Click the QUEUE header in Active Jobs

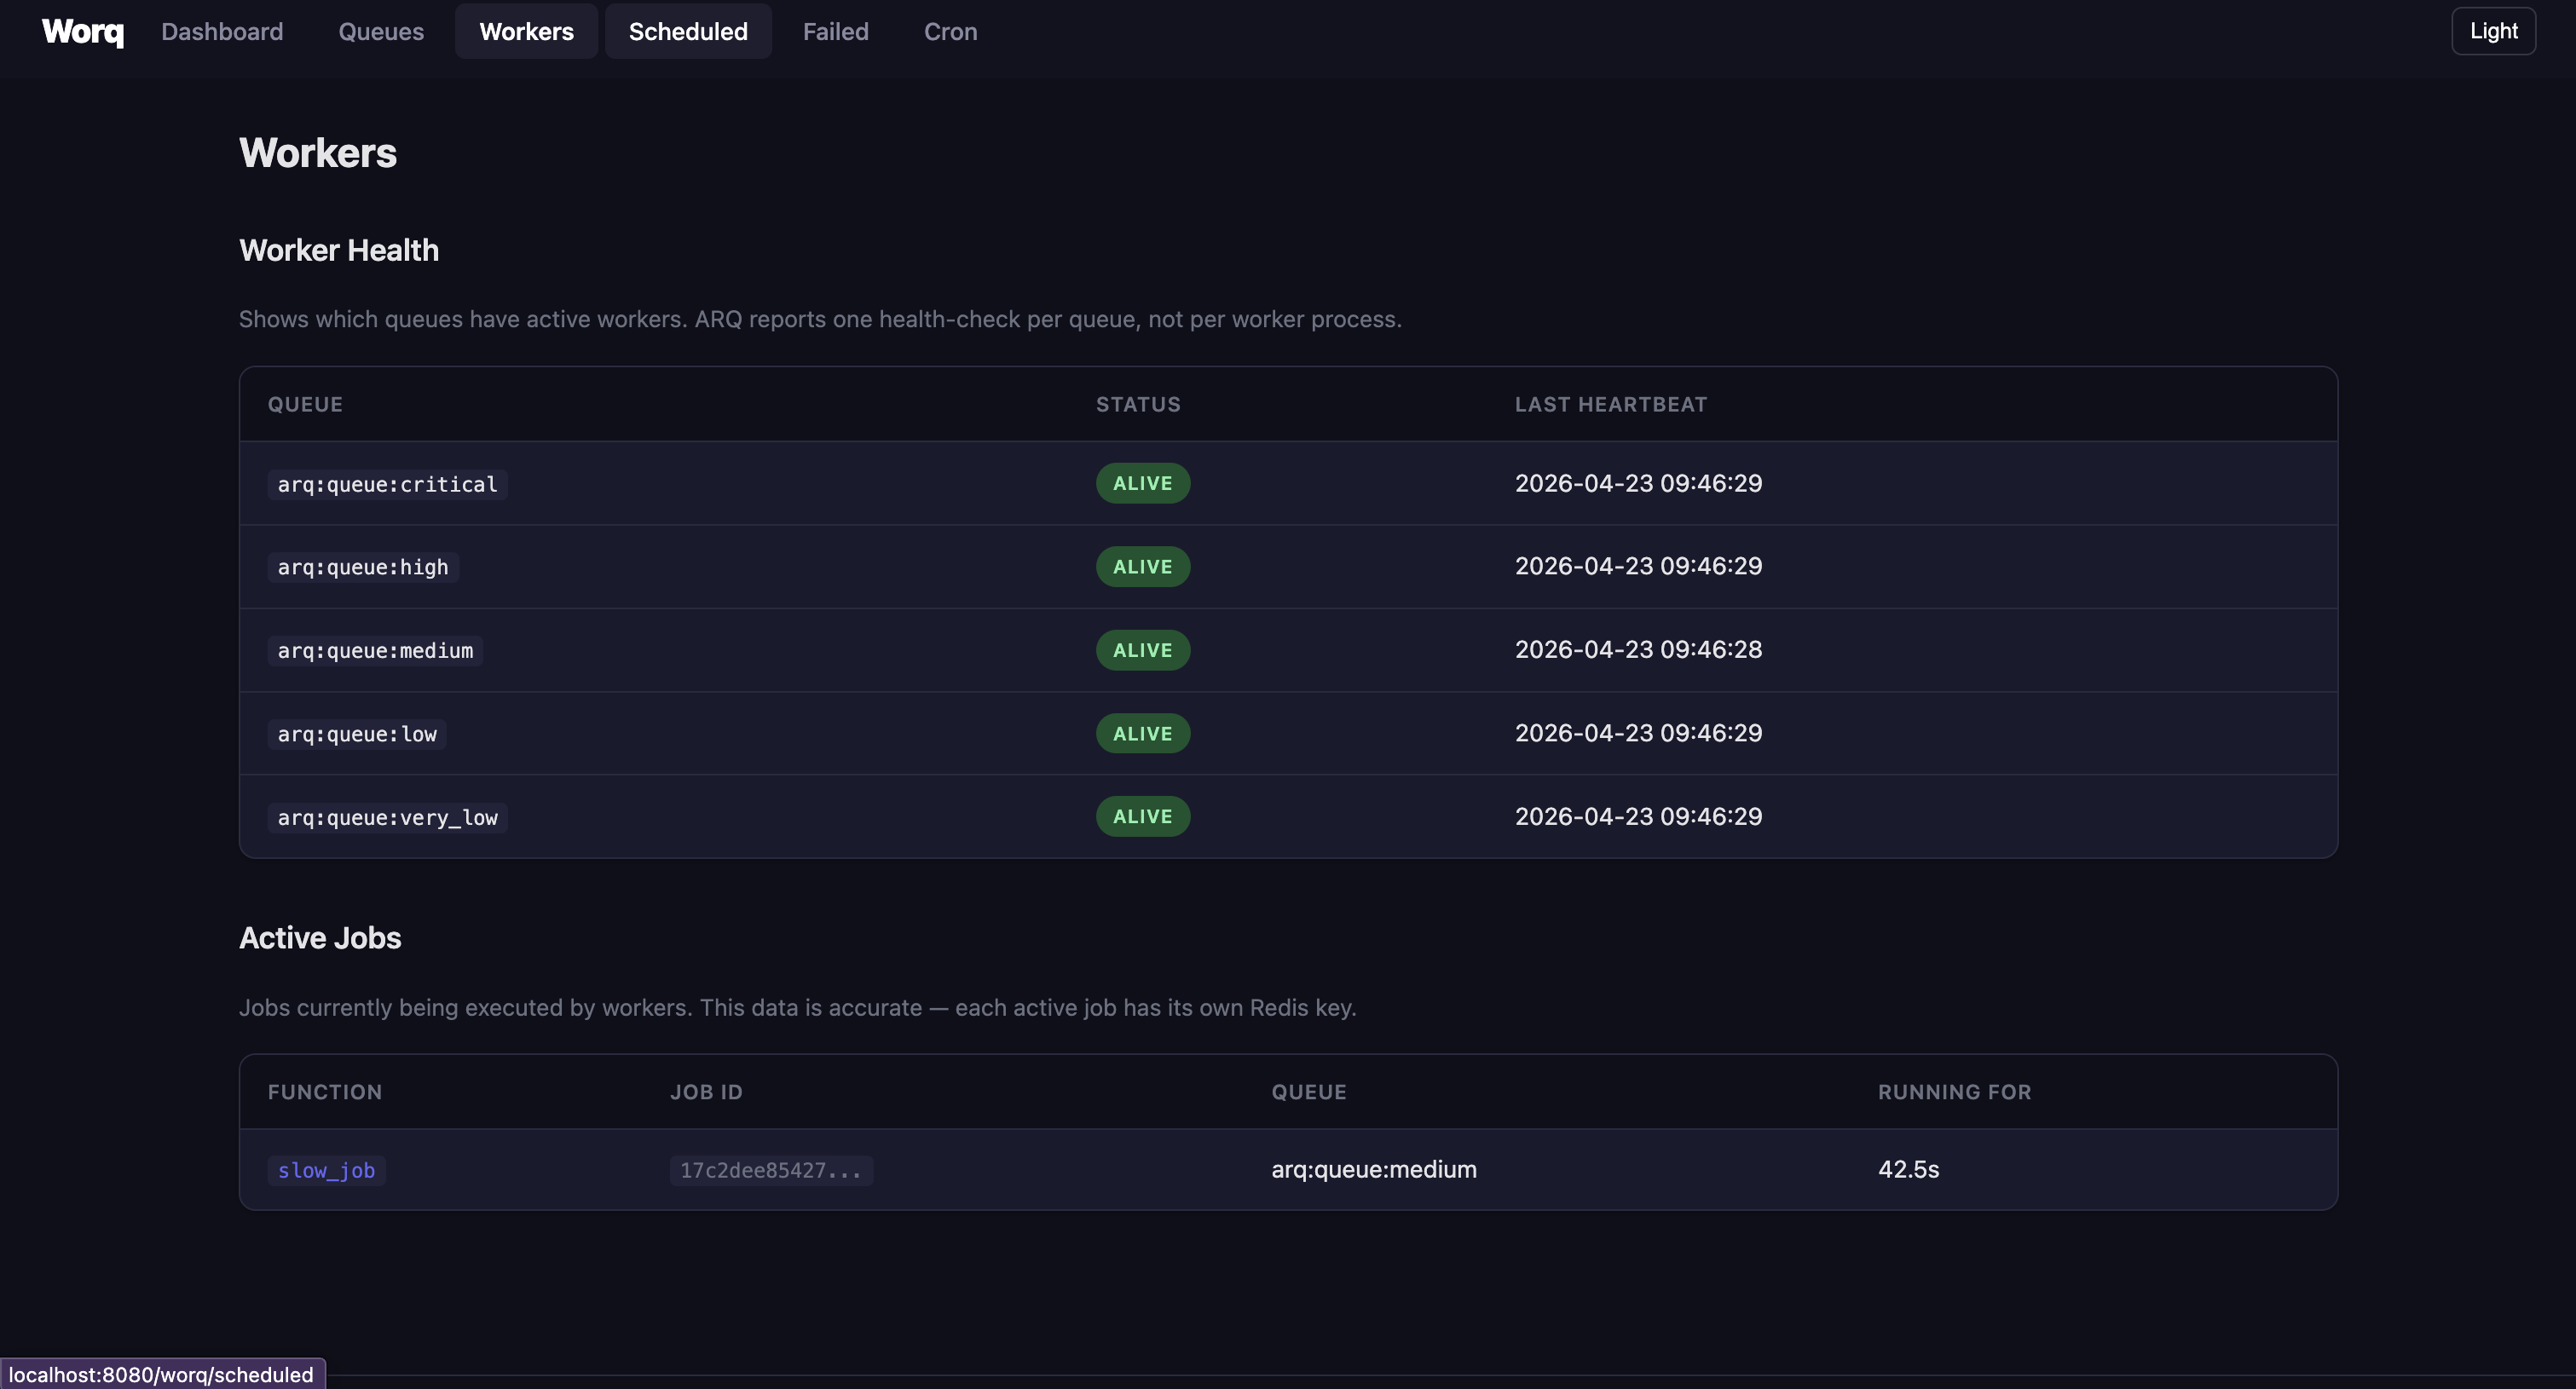pos(1309,1092)
